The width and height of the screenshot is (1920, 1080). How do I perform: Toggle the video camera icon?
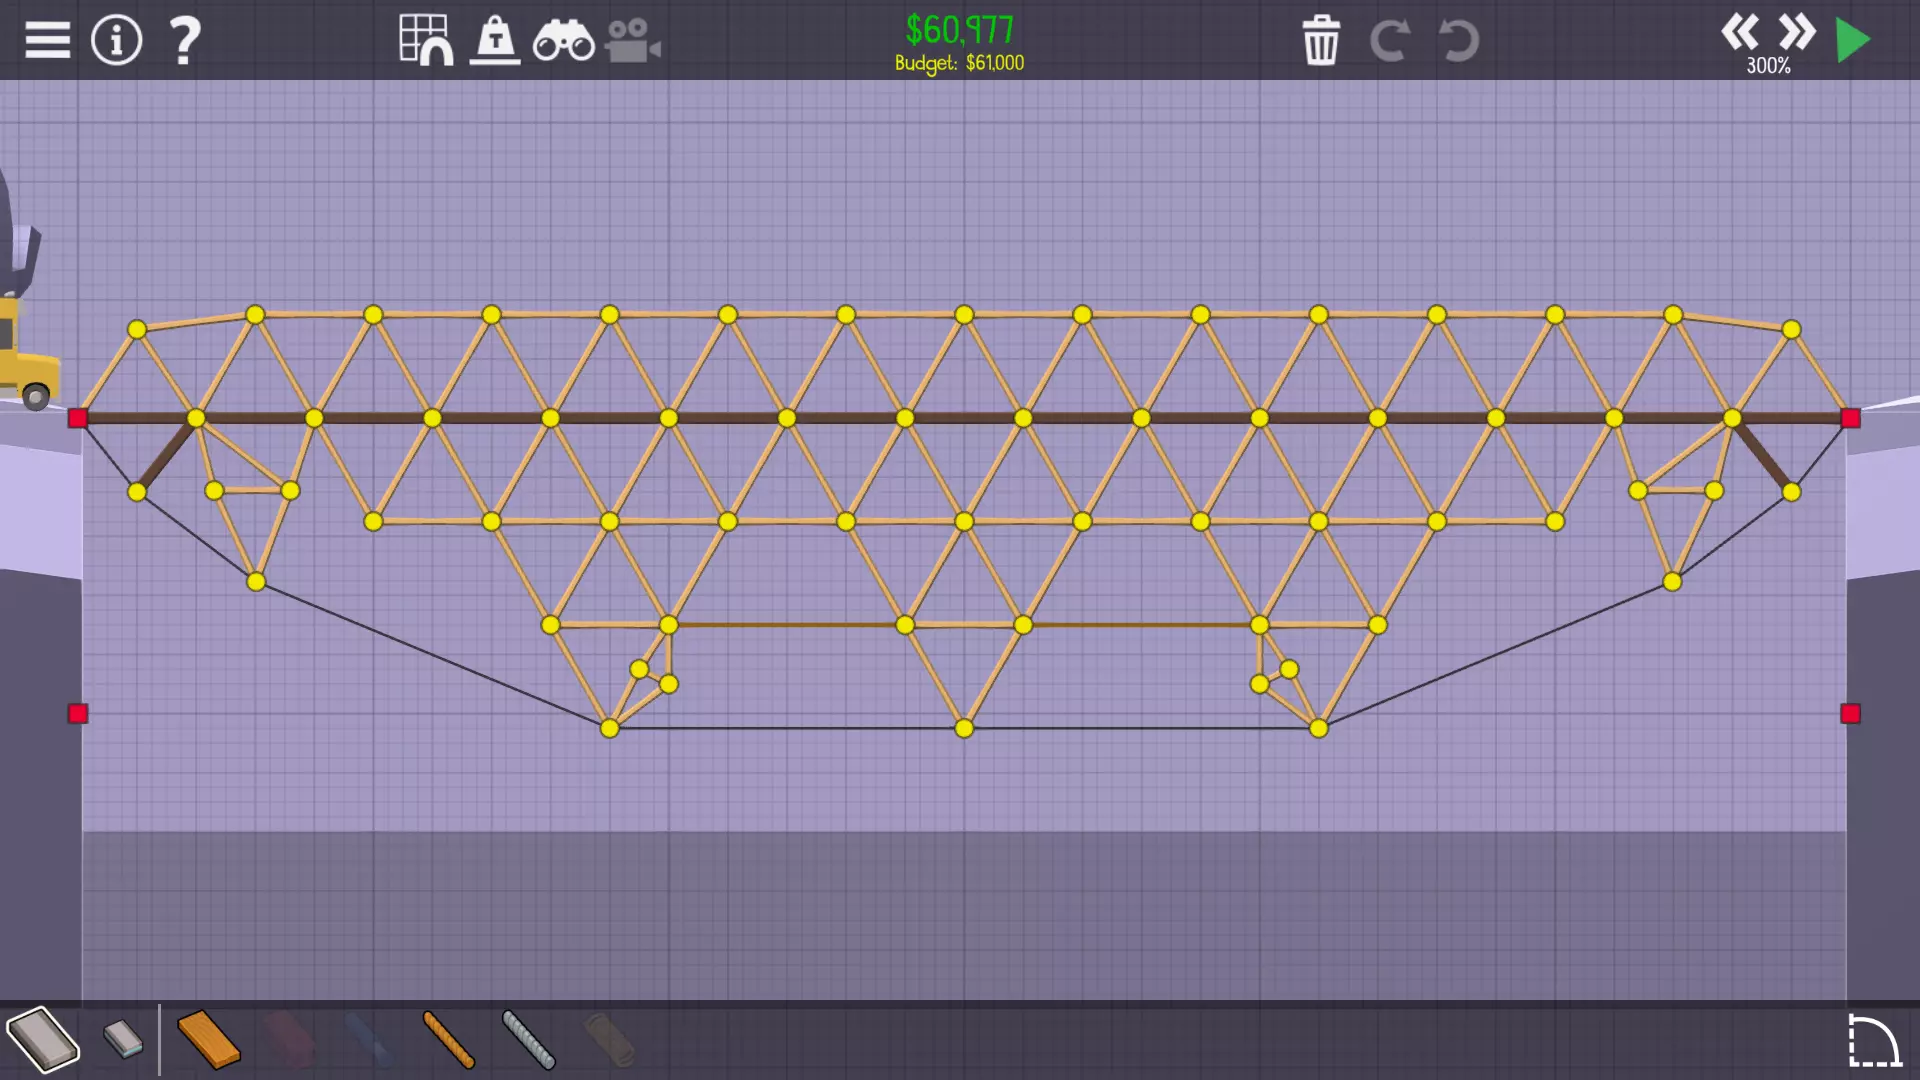click(632, 42)
